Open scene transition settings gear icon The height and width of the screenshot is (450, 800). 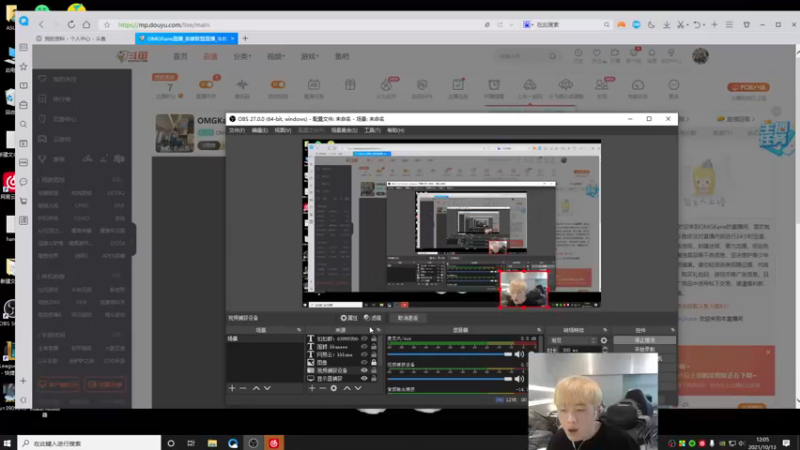604,340
